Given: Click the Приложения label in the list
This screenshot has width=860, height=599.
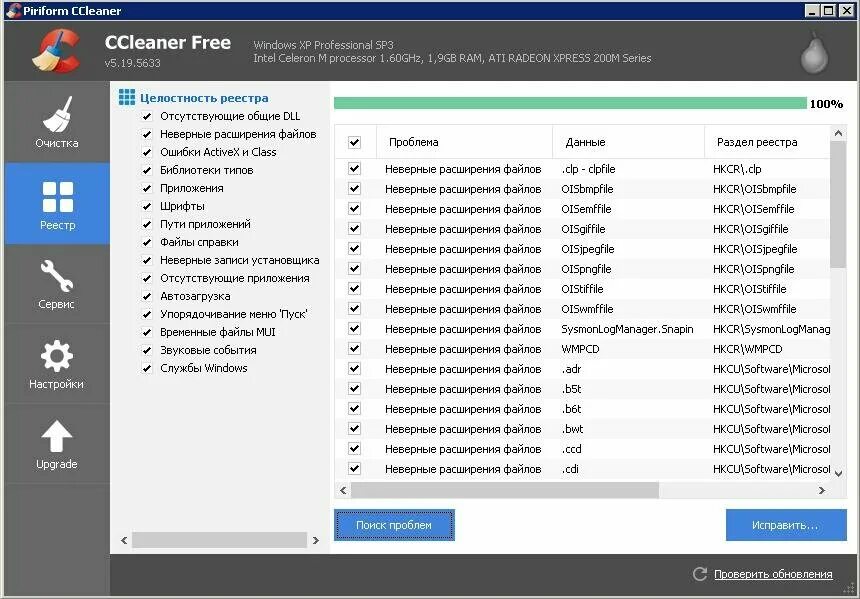Looking at the screenshot, I should [191, 188].
